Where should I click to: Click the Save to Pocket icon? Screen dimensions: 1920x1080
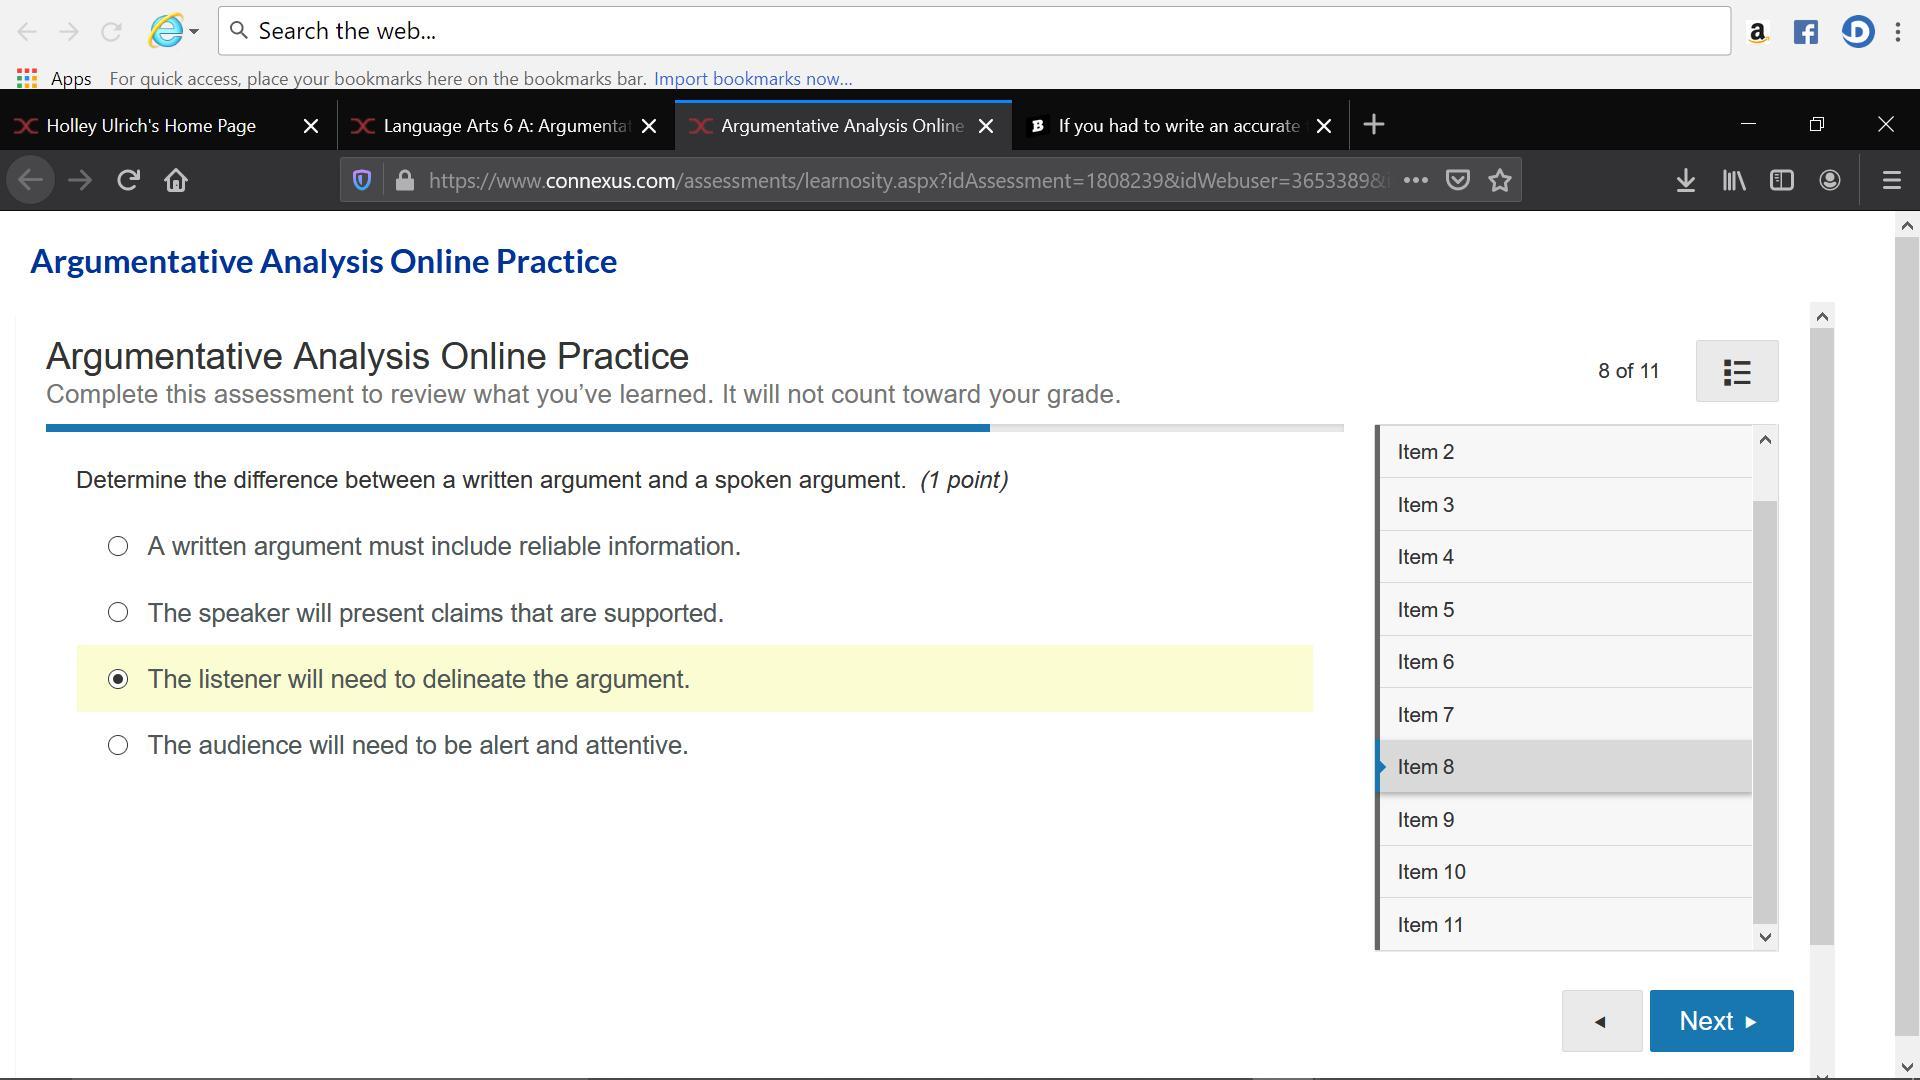(1458, 181)
